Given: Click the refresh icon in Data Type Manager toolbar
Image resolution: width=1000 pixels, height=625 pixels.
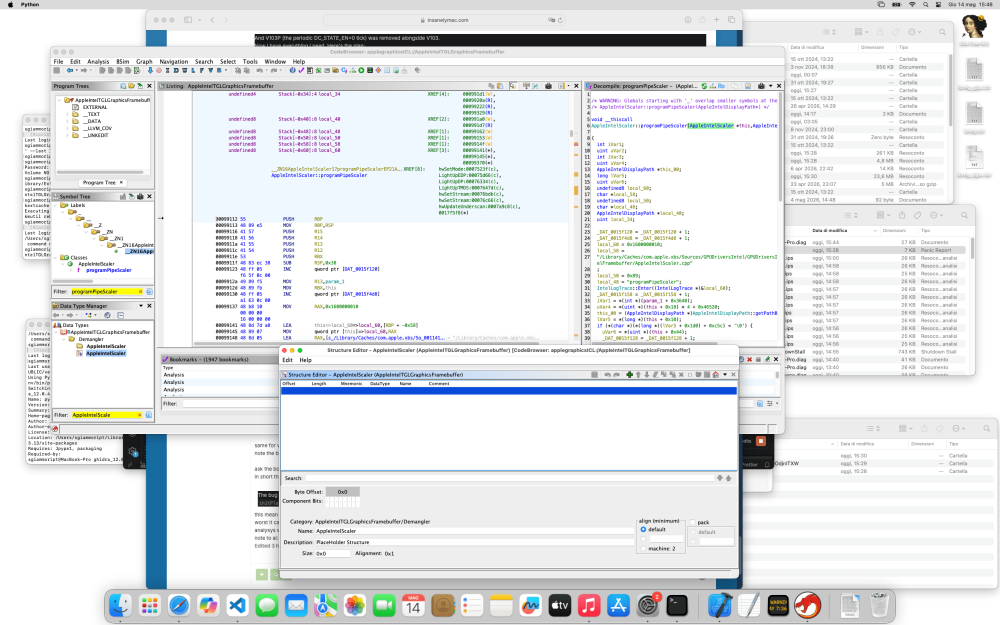Looking at the screenshot, I should click(x=107, y=315).
